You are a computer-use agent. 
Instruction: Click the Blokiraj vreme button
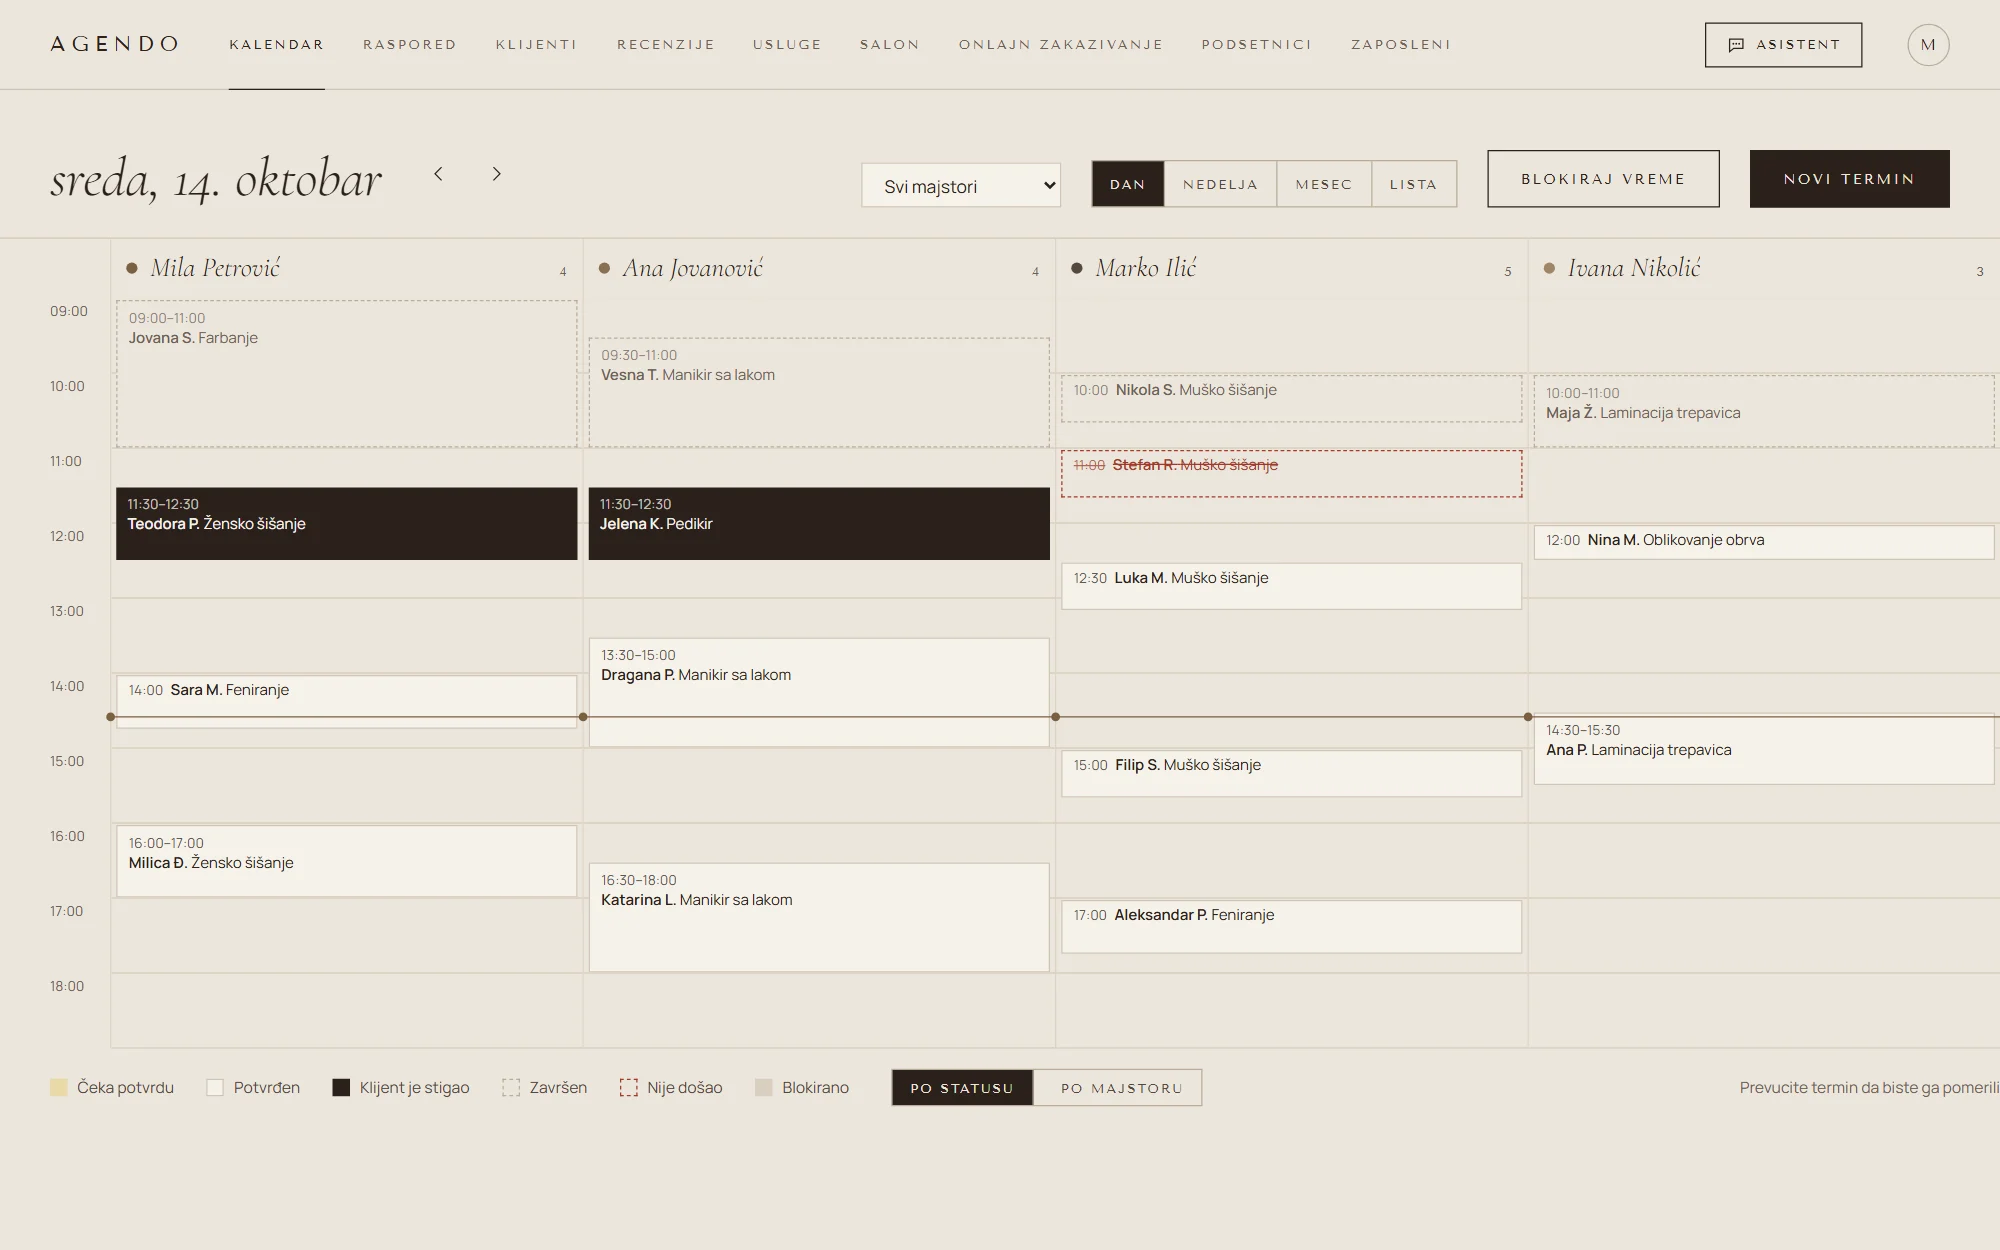pos(1603,179)
